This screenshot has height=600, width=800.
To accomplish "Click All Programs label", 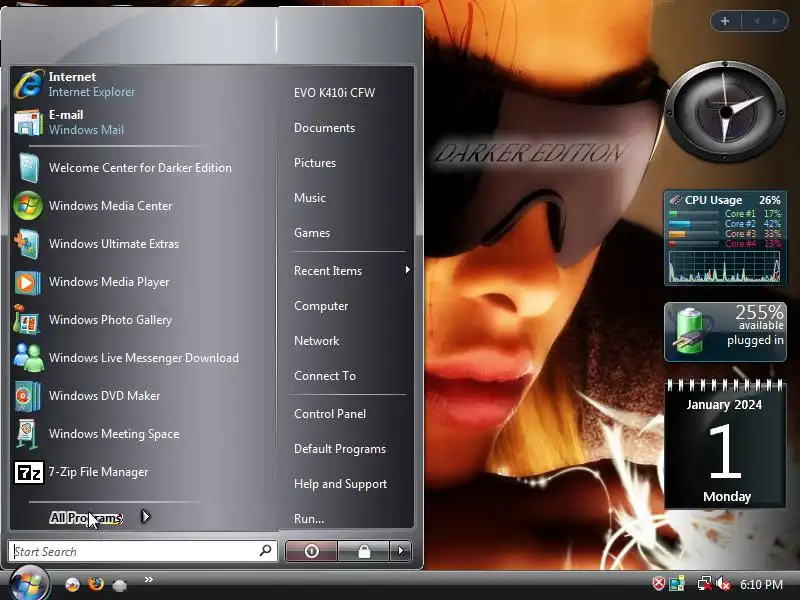I will 86,517.
